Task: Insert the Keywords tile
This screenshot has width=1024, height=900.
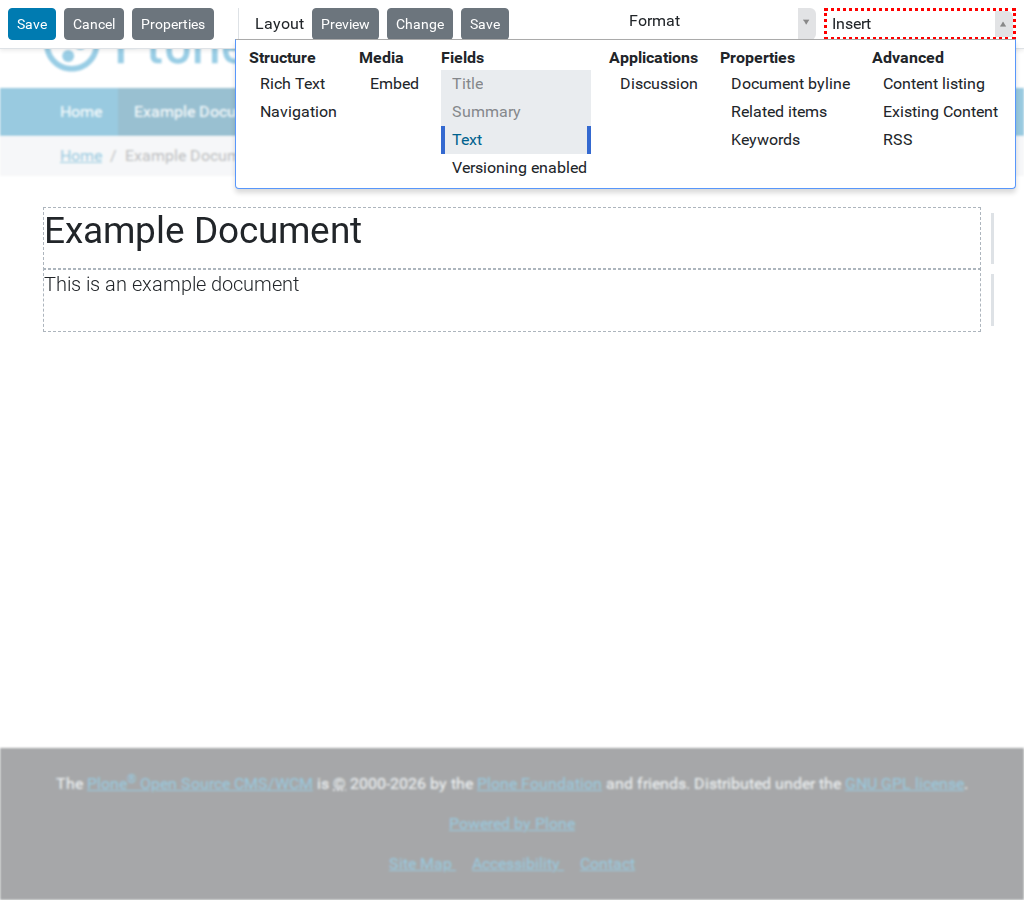Action: [x=765, y=140]
